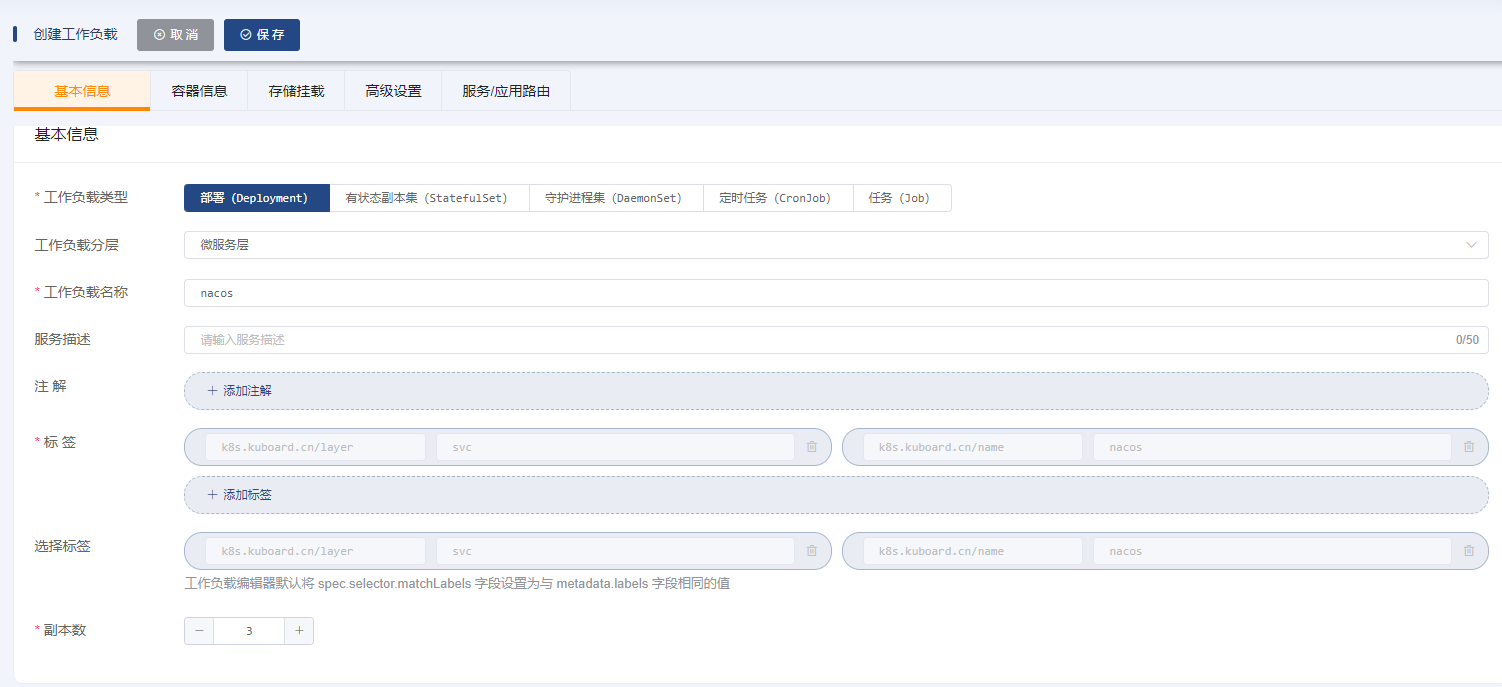The height and width of the screenshot is (687, 1502).
Task: Set workload type to Job
Action: [901, 198]
